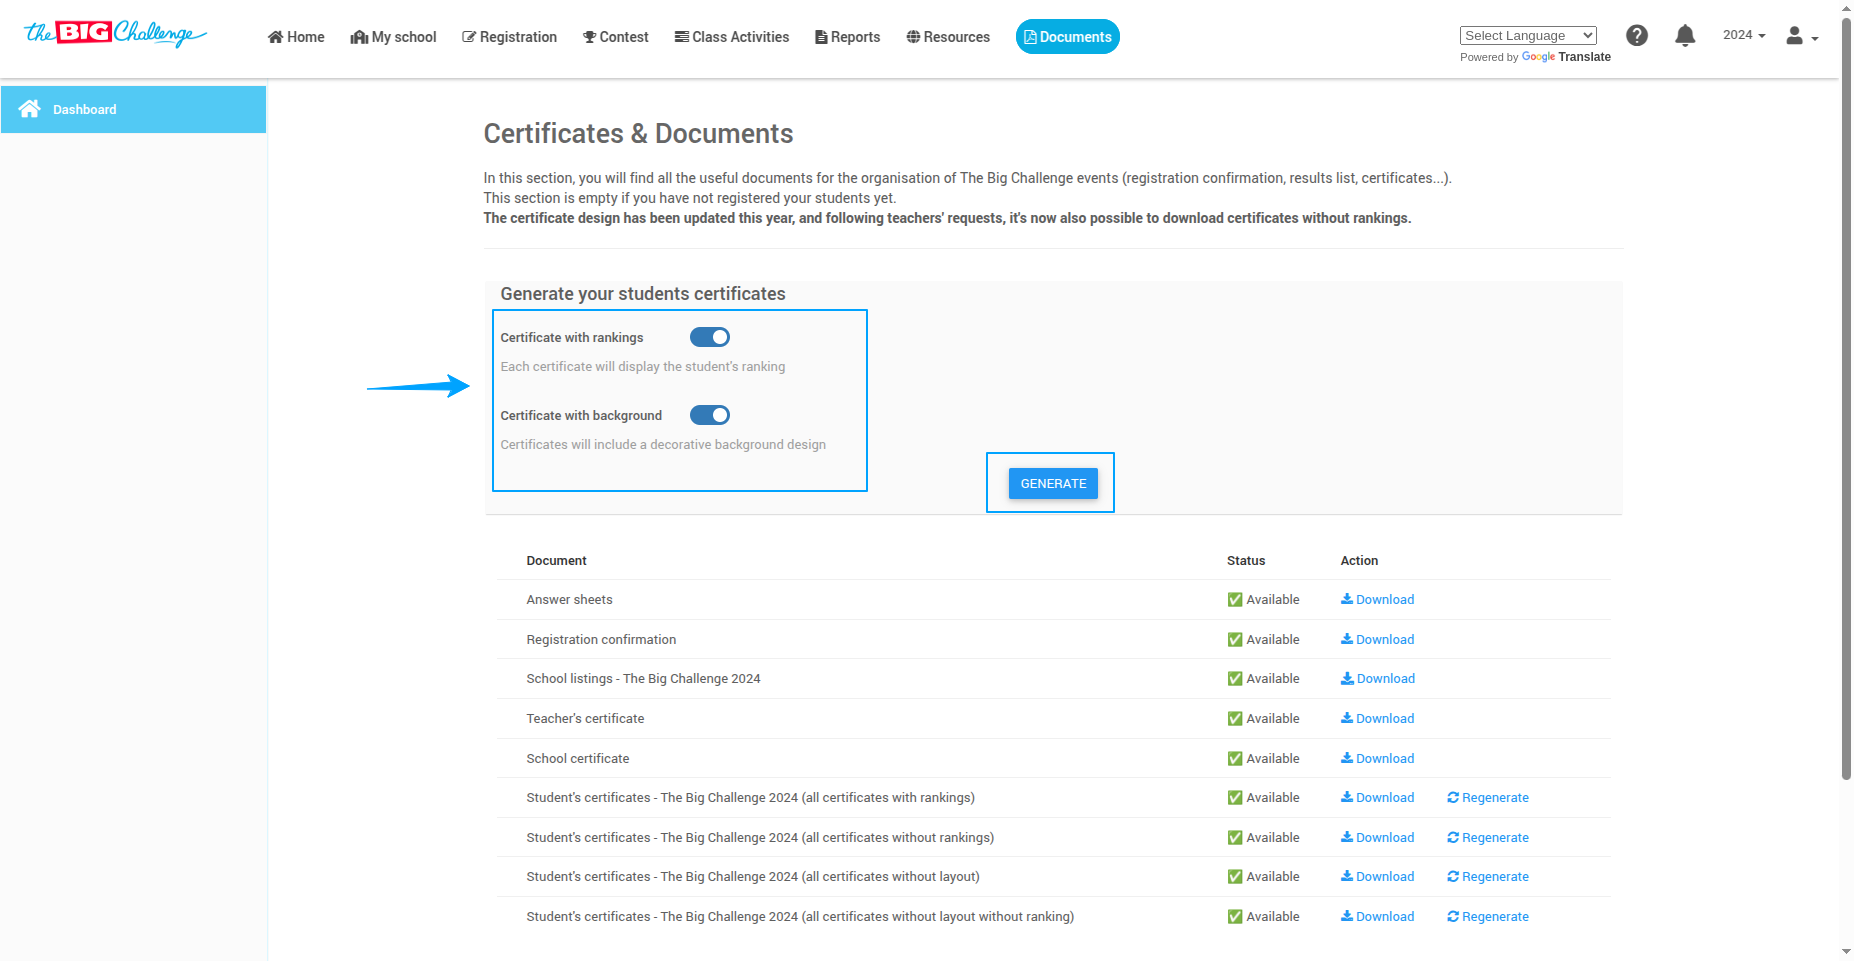This screenshot has width=1854, height=961.
Task: Open the Select Language dropdown
Action: pyautogui.click(x=1527, y=35)
